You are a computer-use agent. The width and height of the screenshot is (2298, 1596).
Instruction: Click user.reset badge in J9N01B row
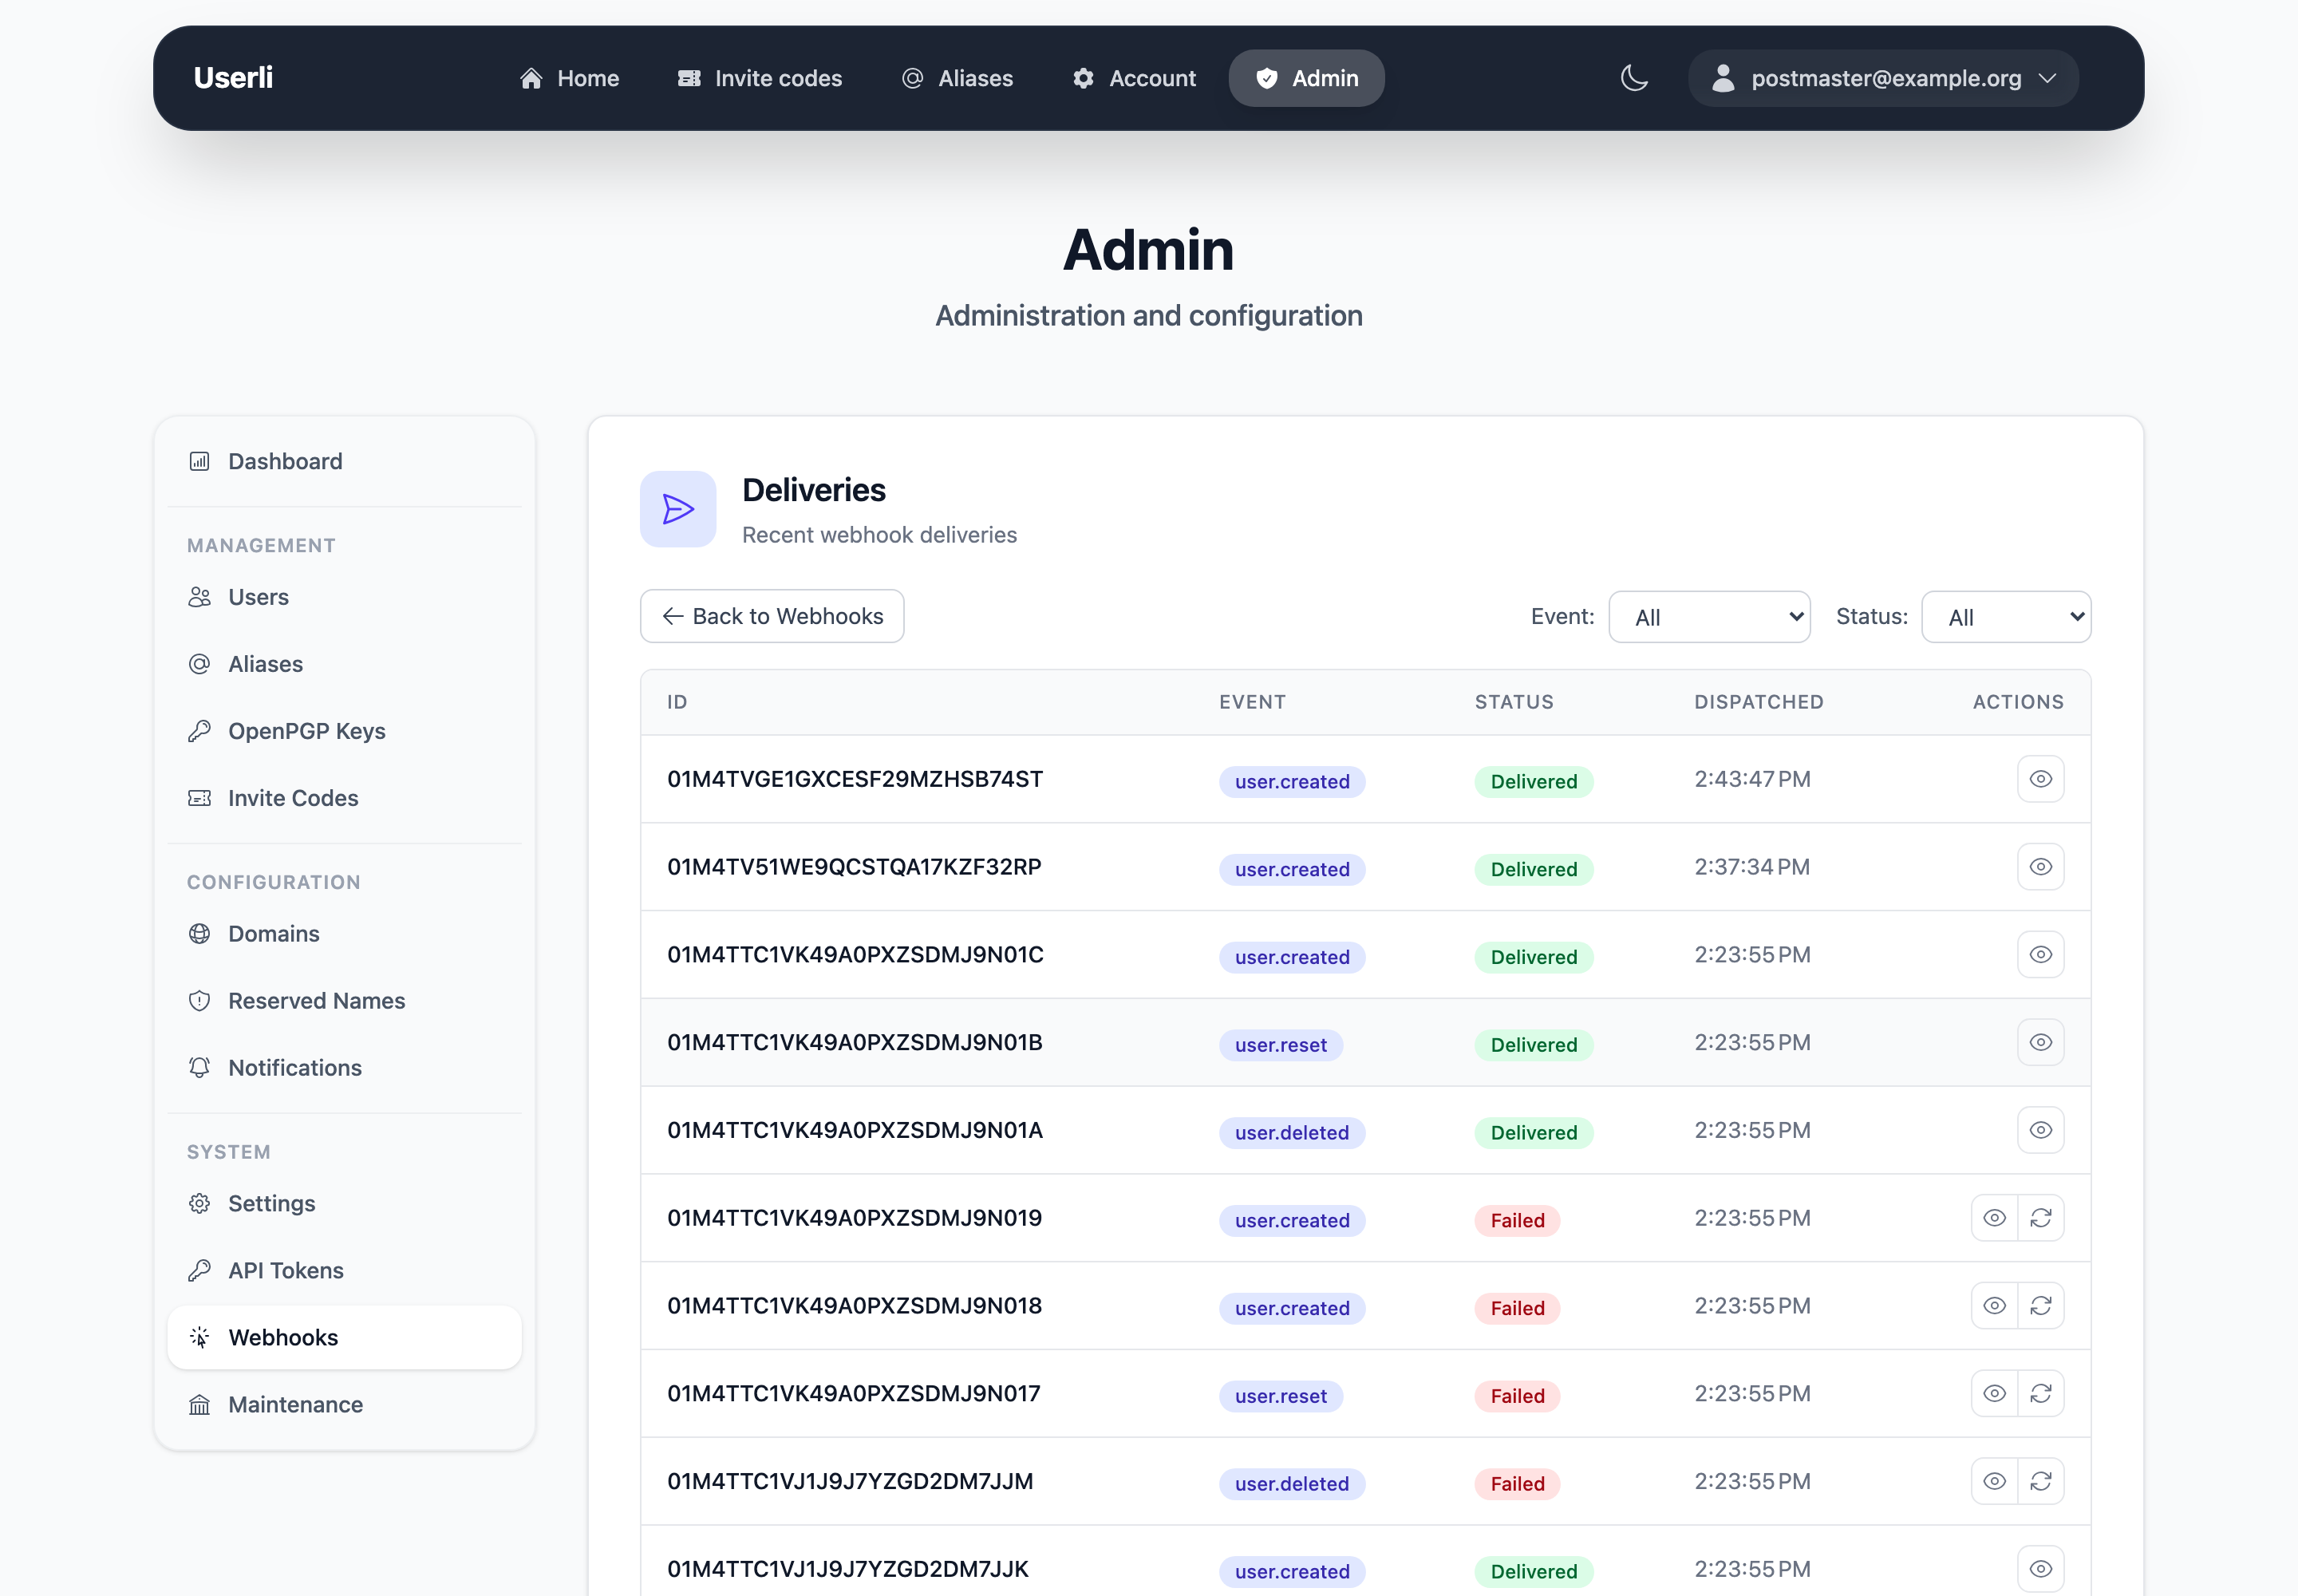[x=1280, y=1045]
